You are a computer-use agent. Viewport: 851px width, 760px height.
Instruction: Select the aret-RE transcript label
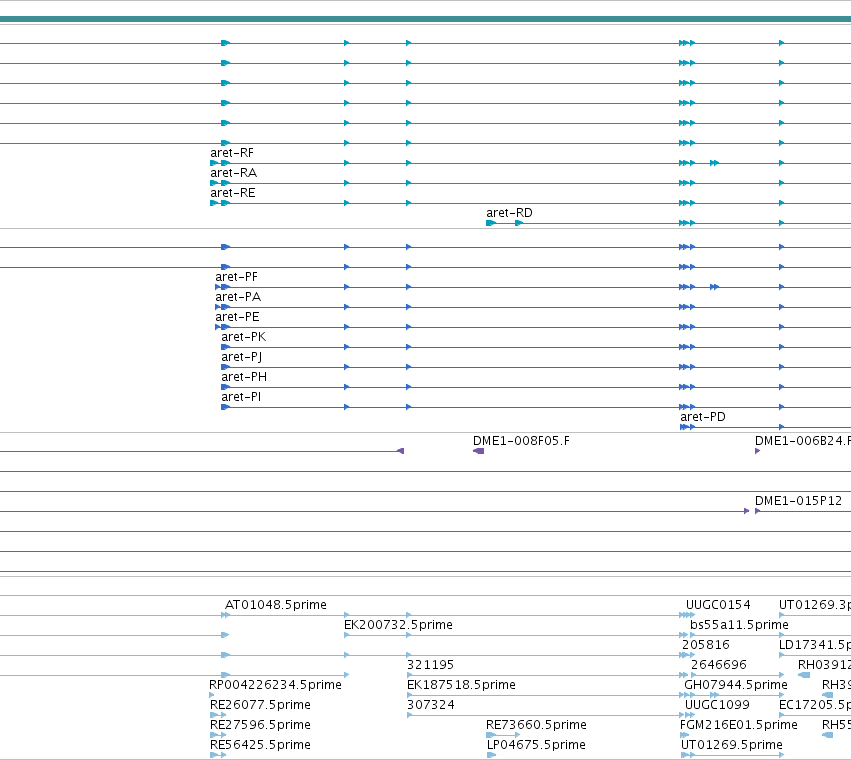pos(232,193)
